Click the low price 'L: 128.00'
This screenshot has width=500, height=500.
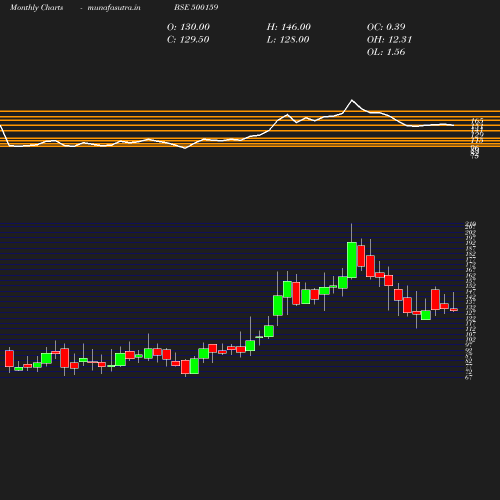[288, 40]
